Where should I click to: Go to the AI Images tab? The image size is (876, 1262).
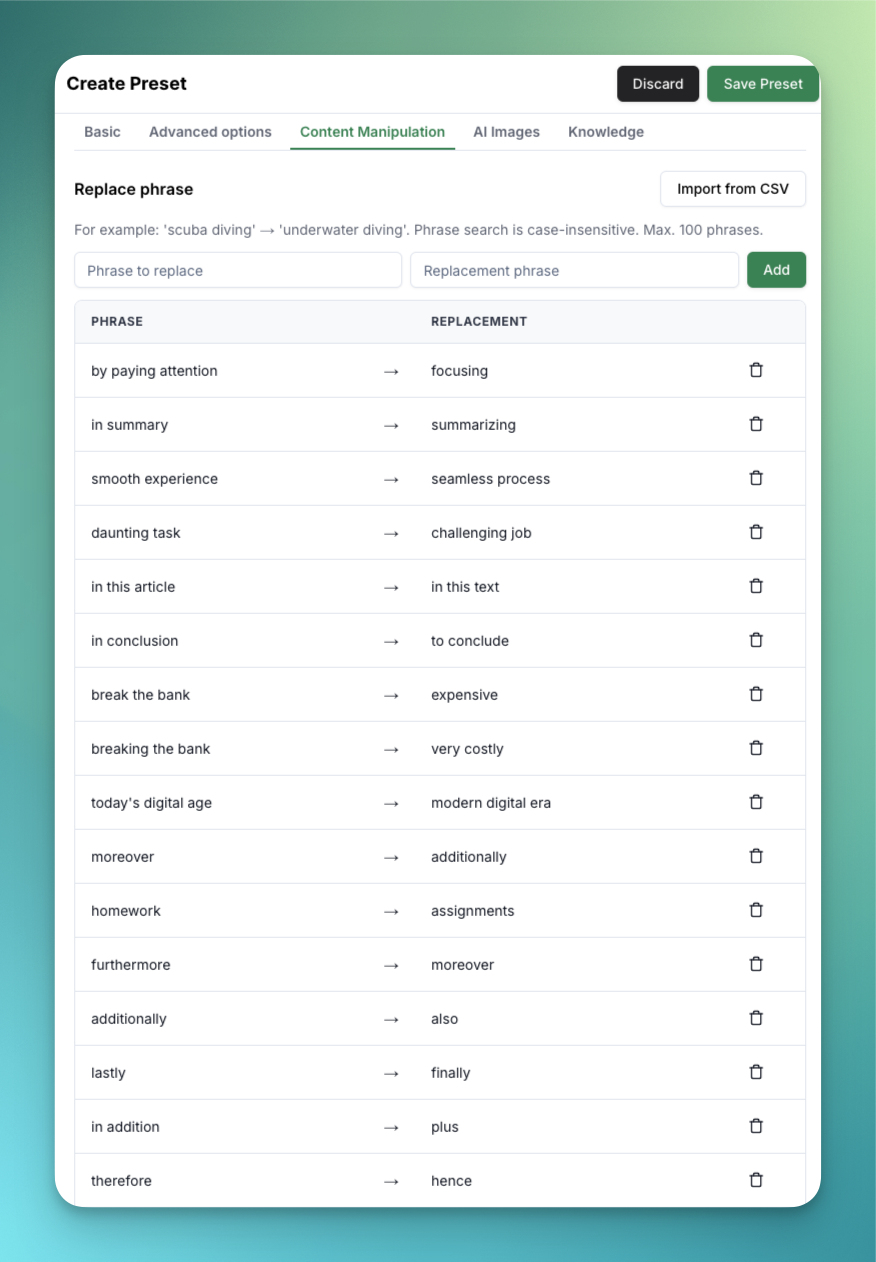506,132
